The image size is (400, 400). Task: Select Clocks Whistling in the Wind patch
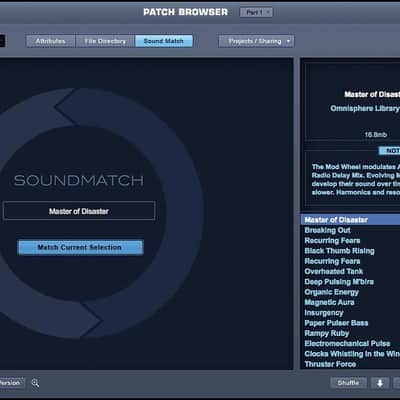[350, 354]
